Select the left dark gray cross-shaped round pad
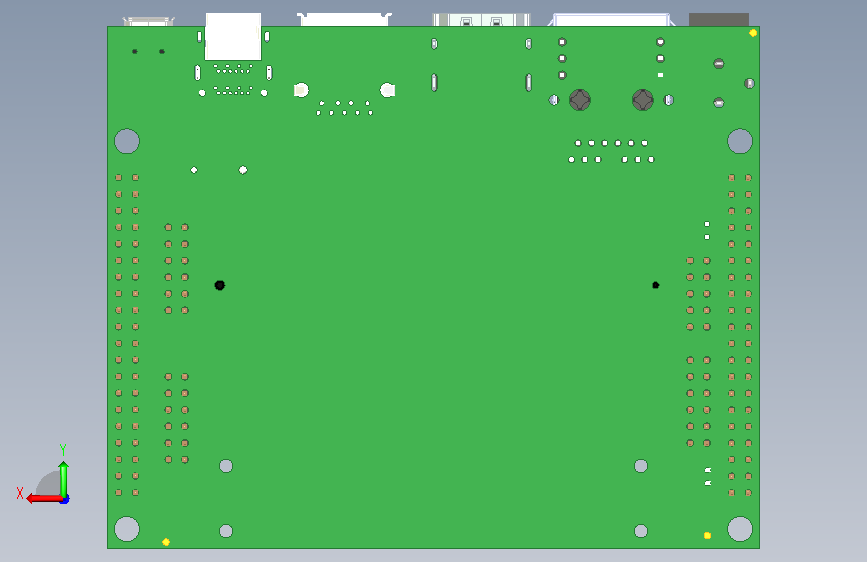Screen dimensions: 867x562 [x=580, y=100]
